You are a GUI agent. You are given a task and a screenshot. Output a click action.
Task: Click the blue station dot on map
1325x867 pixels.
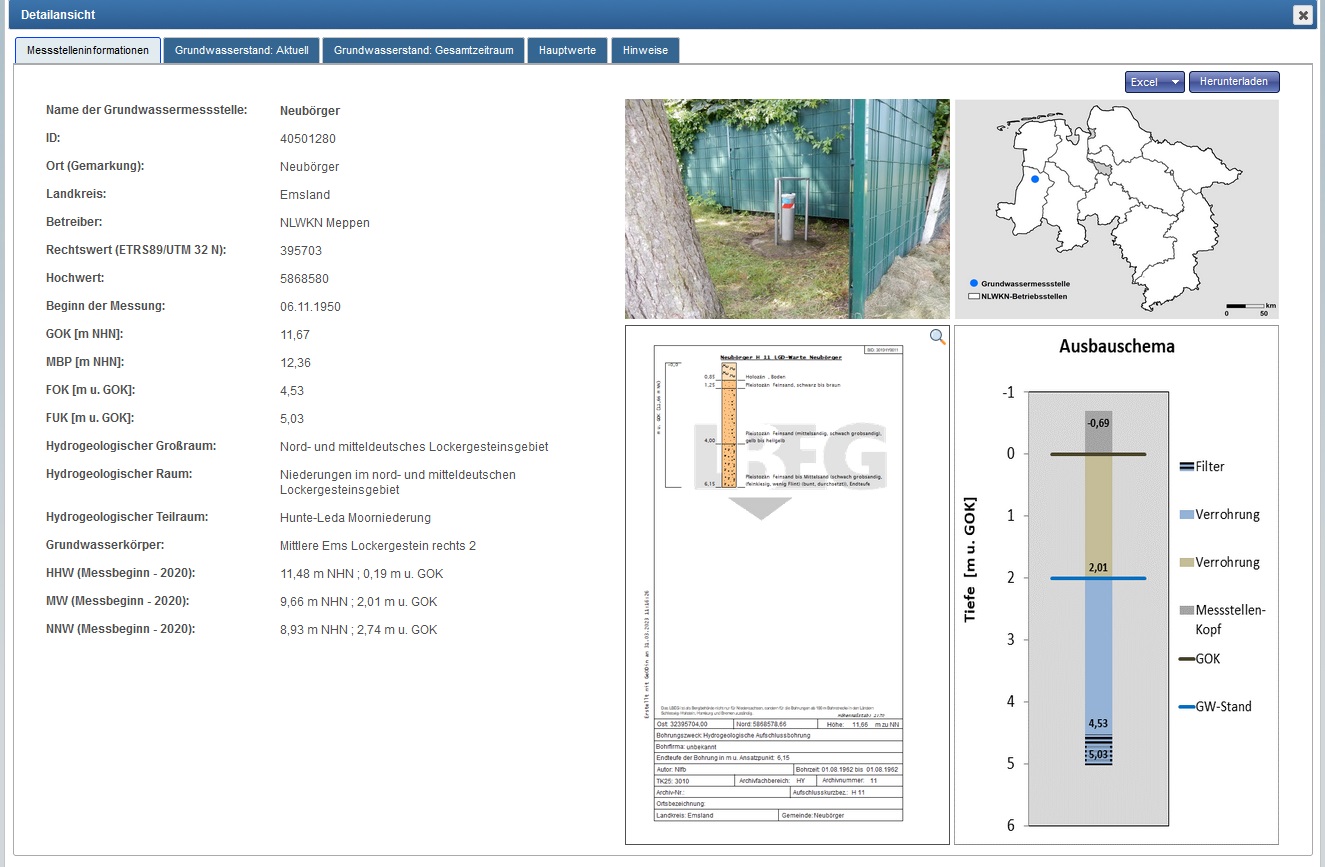click(x=1035, y=179)
